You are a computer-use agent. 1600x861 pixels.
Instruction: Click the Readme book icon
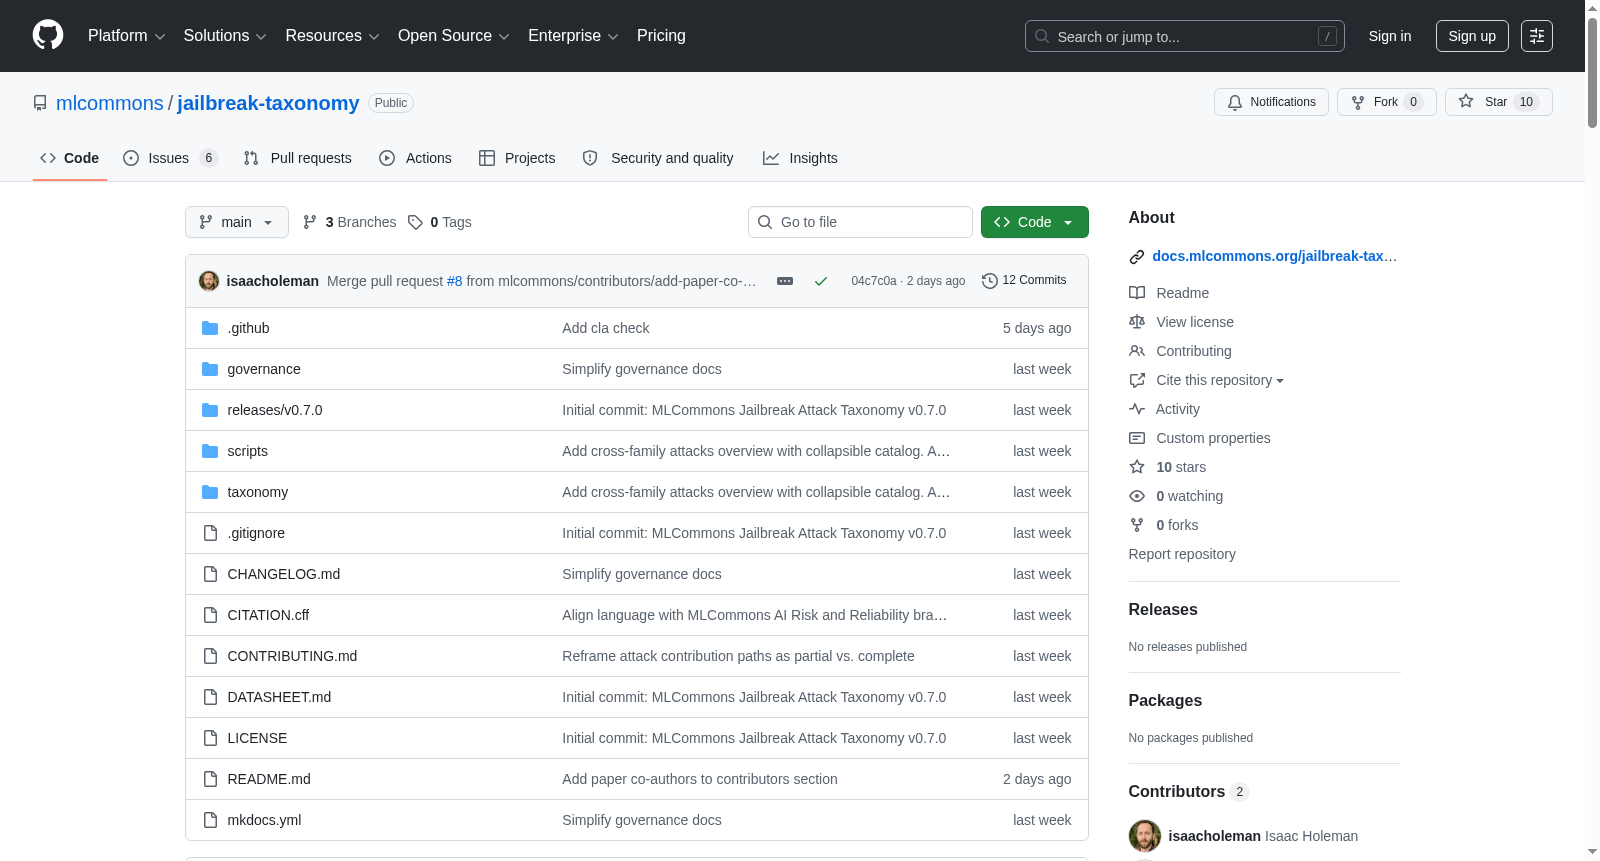(x=1137, y=293)
